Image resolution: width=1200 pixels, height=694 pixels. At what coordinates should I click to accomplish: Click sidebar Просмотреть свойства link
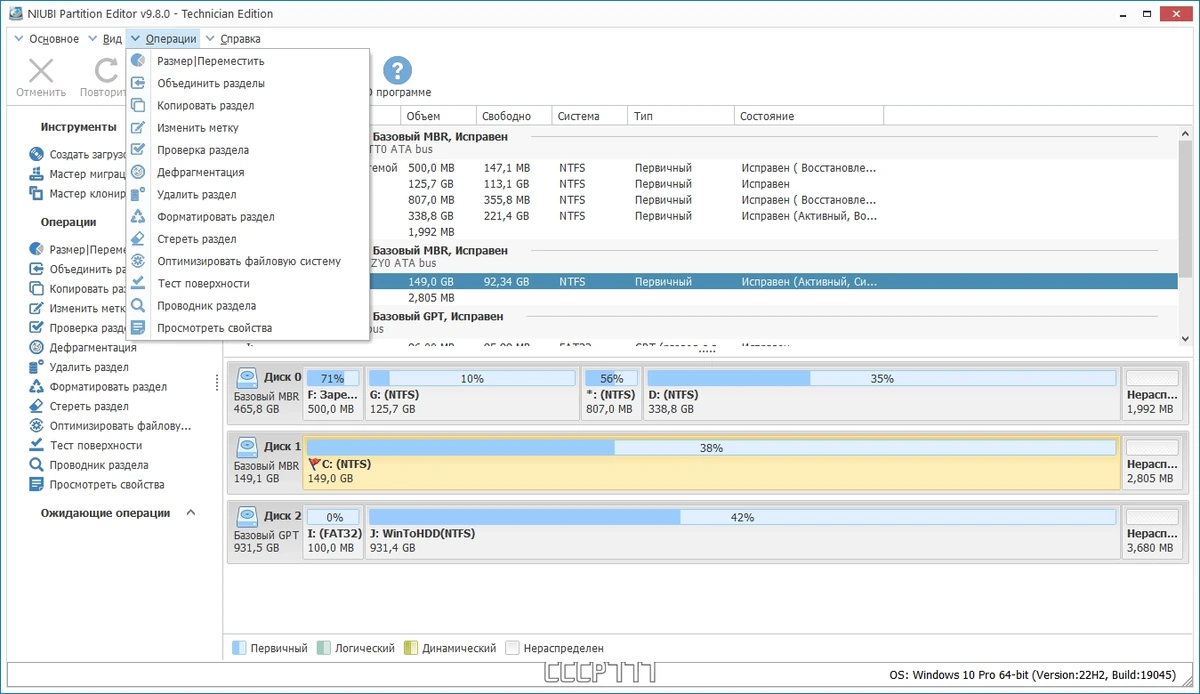pos(107,485)
